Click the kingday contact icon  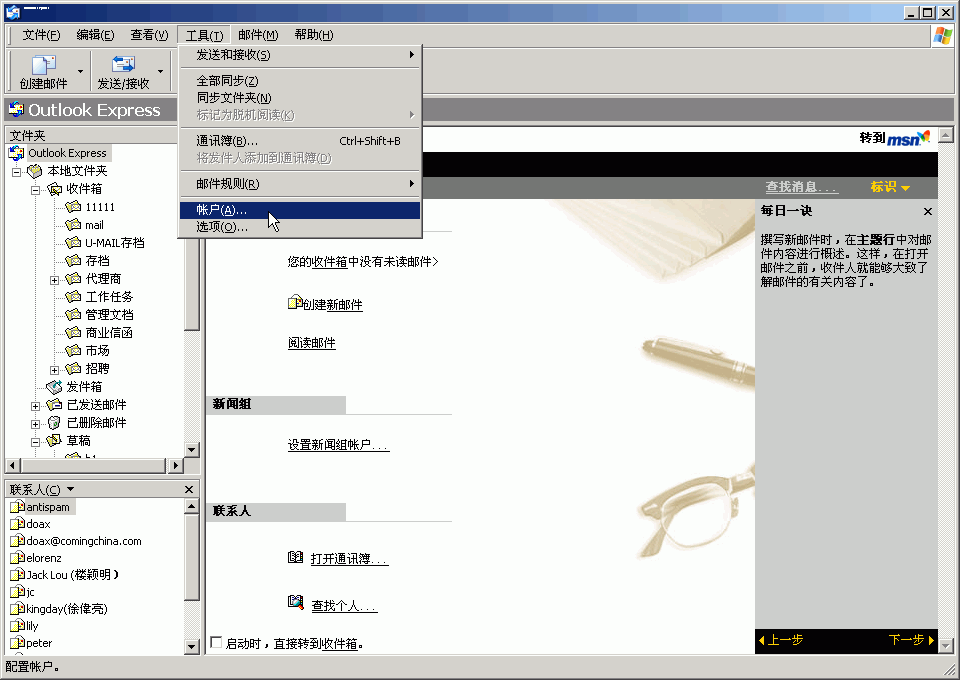click(17, 609)
